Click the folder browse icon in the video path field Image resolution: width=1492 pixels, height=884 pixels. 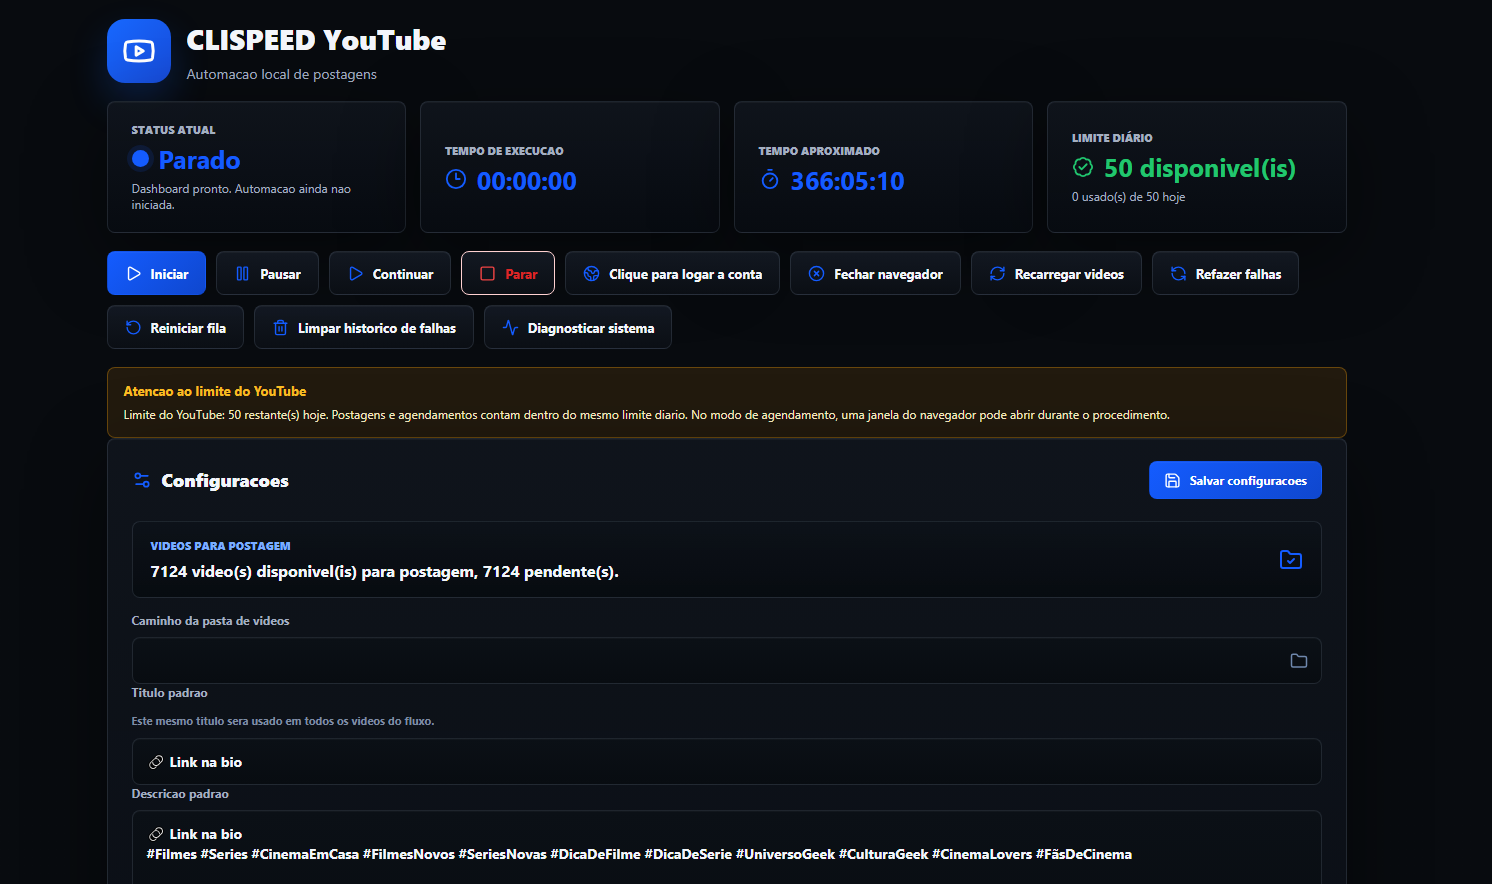(1299, 661)
